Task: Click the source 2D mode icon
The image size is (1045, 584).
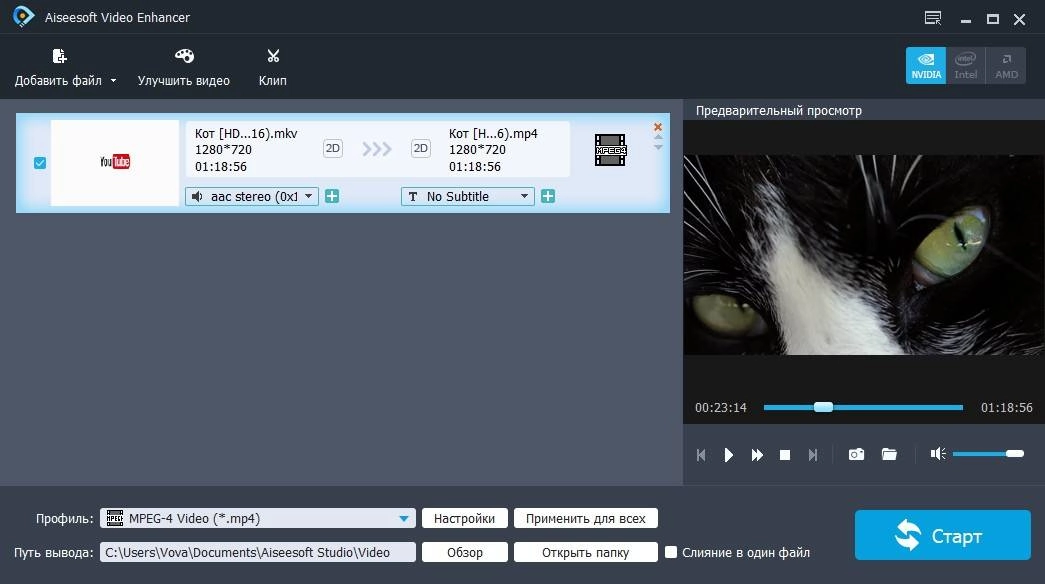Action: tap(333, 148)
